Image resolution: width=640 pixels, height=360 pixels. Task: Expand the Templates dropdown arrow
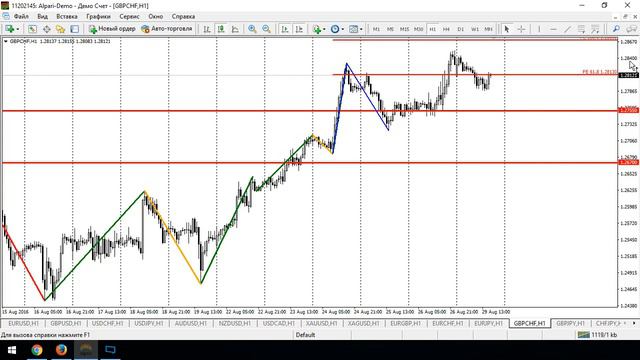tap(361, 29)
